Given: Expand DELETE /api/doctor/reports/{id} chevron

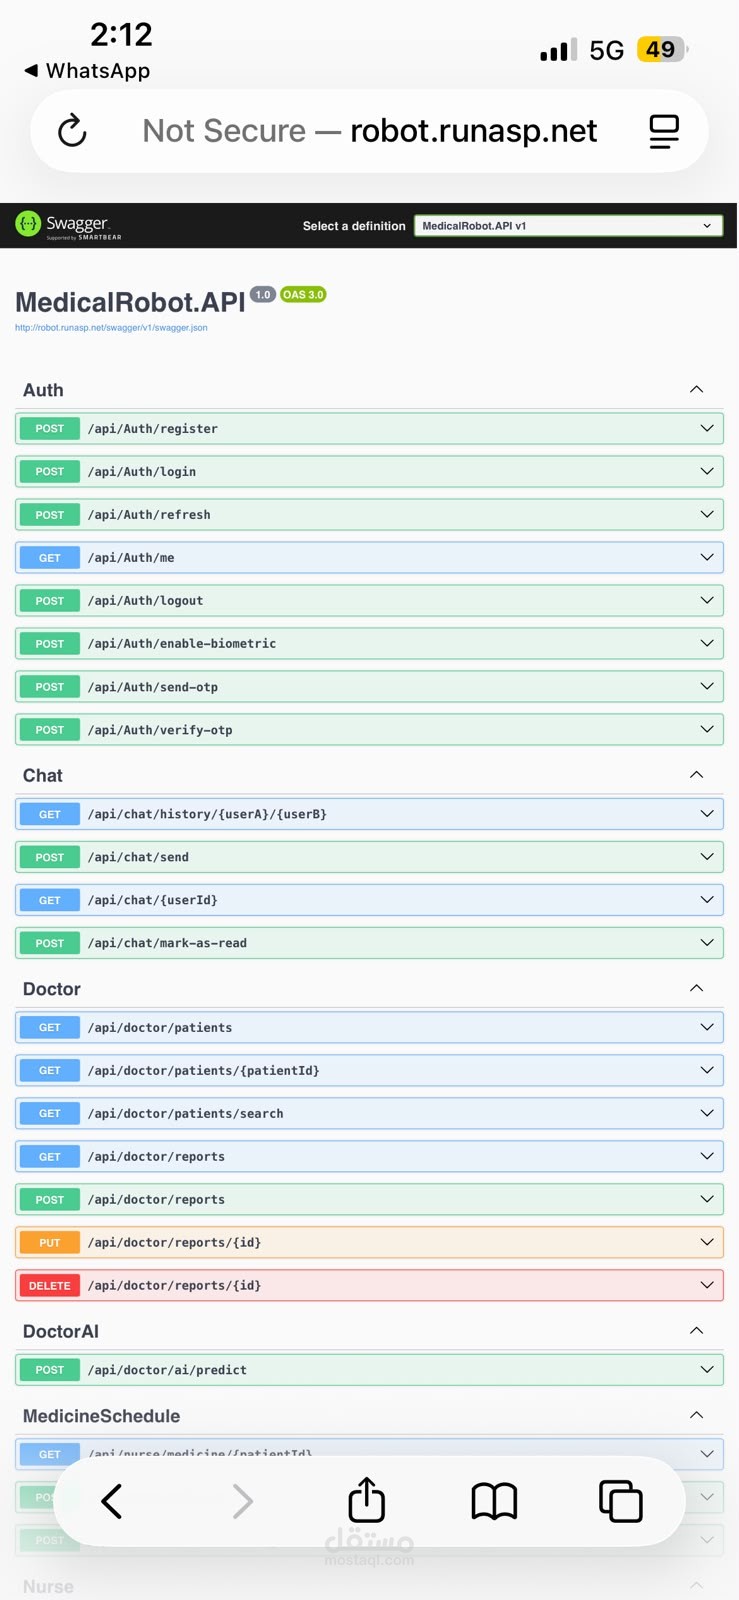Looking at the screenshot, I should [x=707, y=1285].
